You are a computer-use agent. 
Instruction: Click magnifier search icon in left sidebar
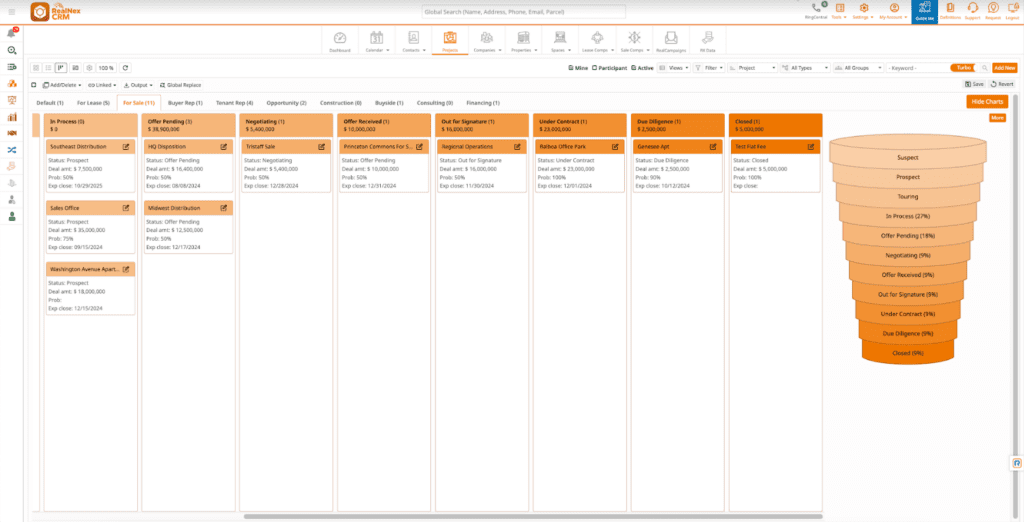pyautogui.click(x=12, y=50)
